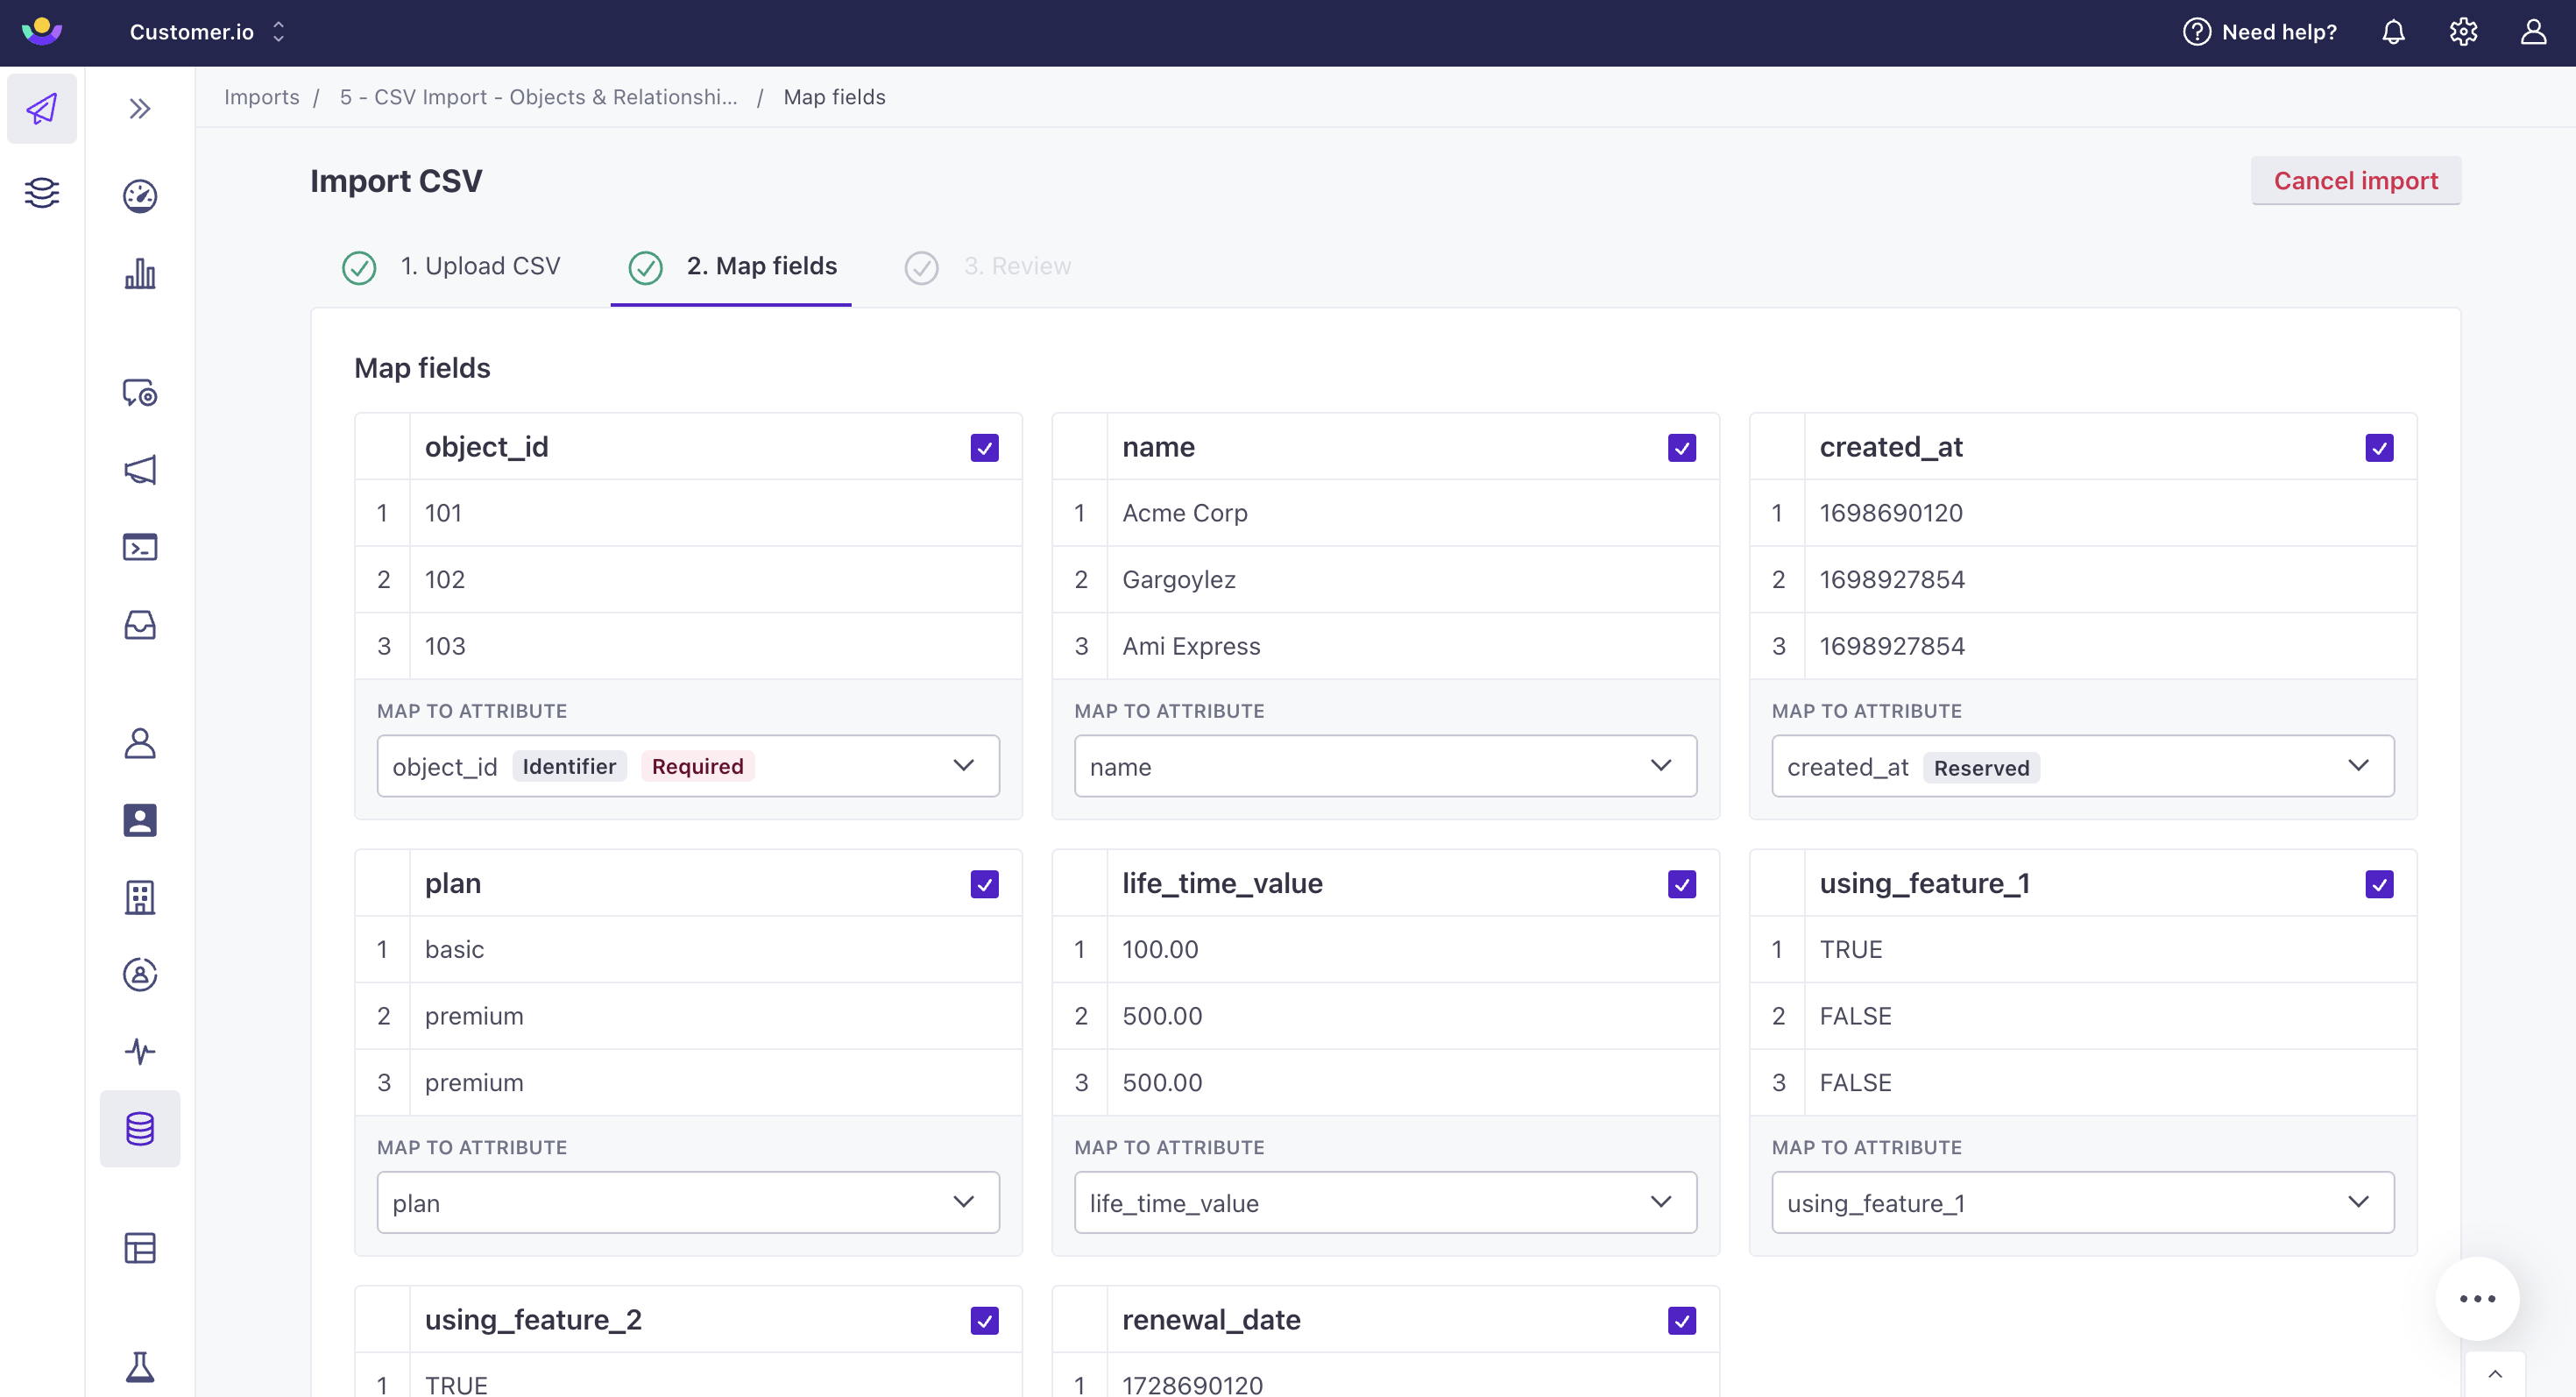Open the three-dots chat bubble

2477,1298
